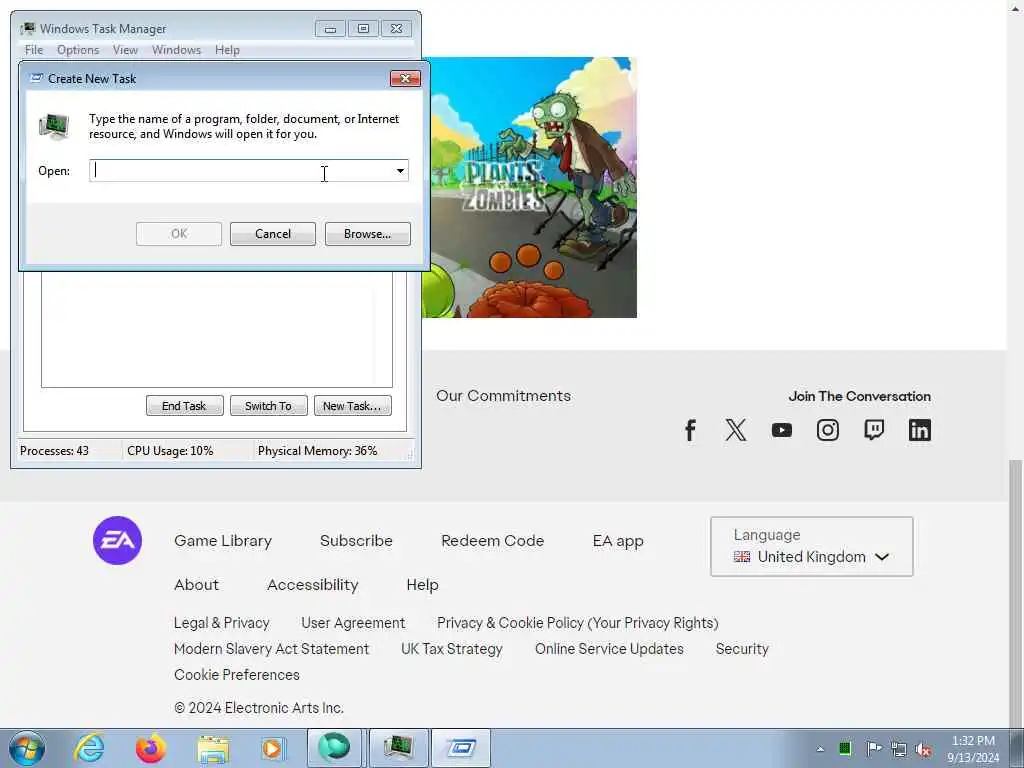Close the Create New Task dialog
The height and width of the screenshot is (768, 1024).
pyautogui.click(x=405, y=78)
